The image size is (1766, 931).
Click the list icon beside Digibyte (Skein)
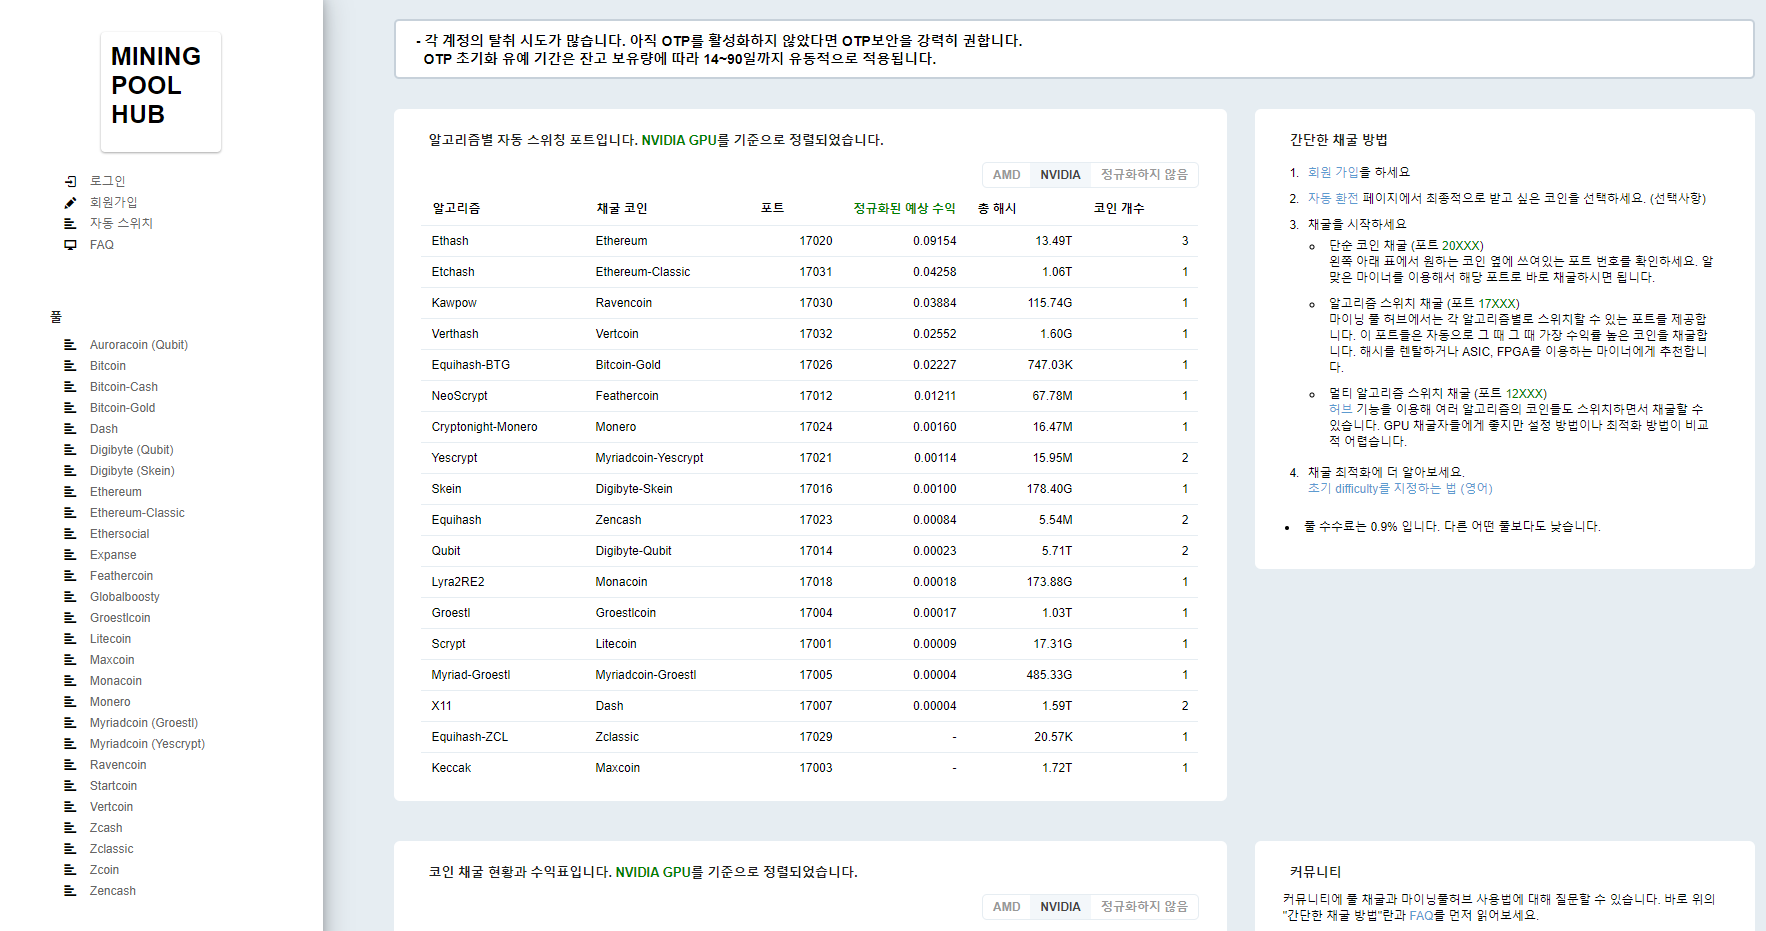70,471
